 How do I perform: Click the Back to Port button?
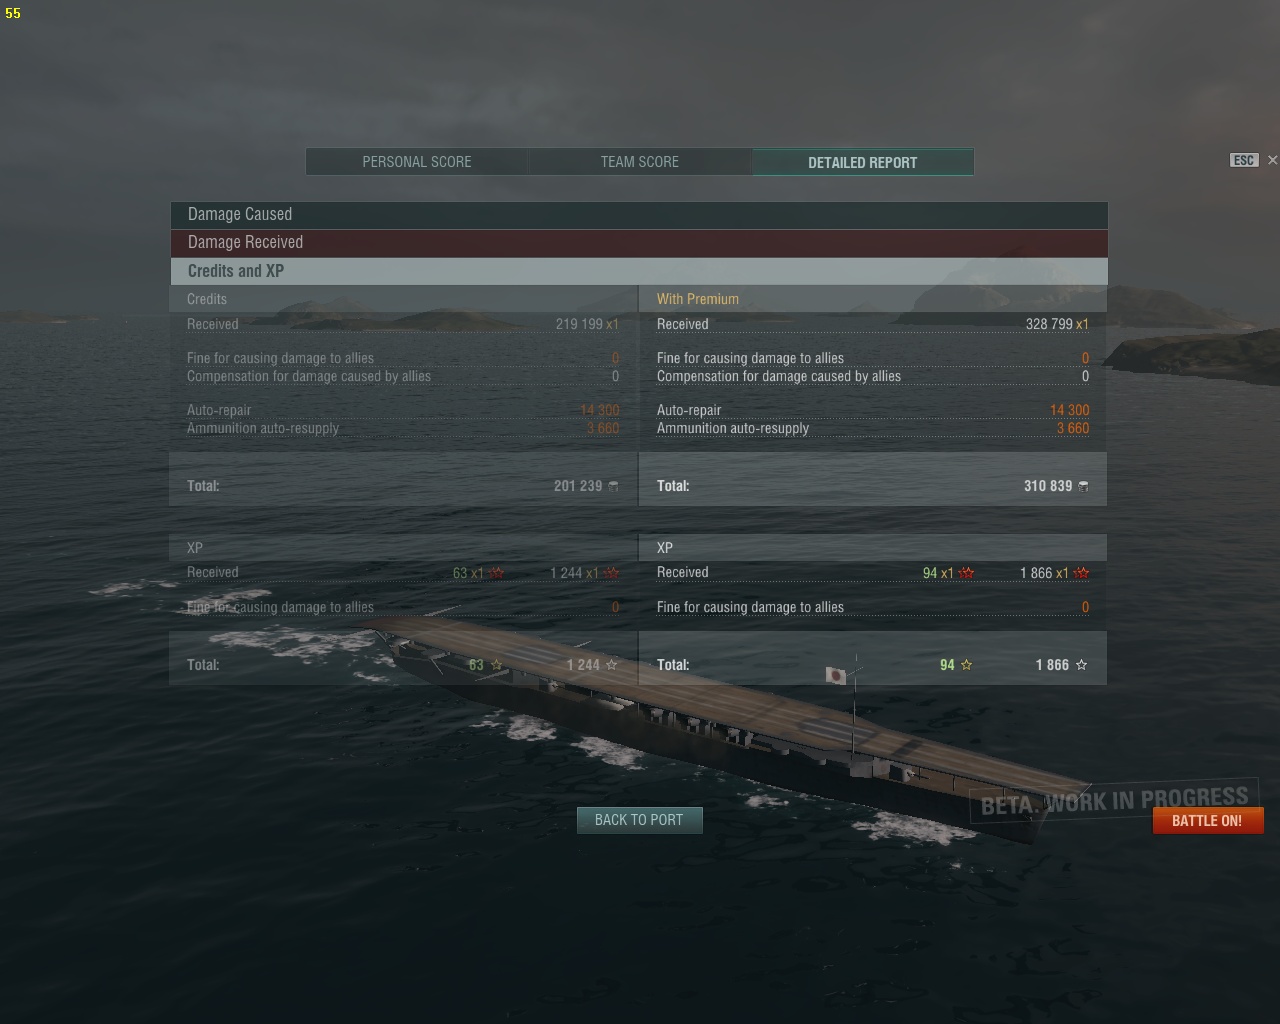pos(640,820)
